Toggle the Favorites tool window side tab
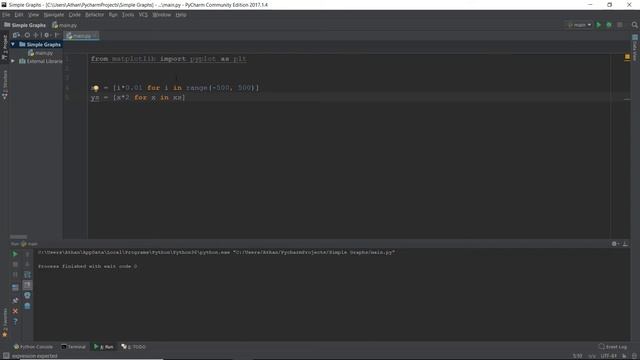The width and height of the screenshot is (640, 360). [x=4, y=322]
